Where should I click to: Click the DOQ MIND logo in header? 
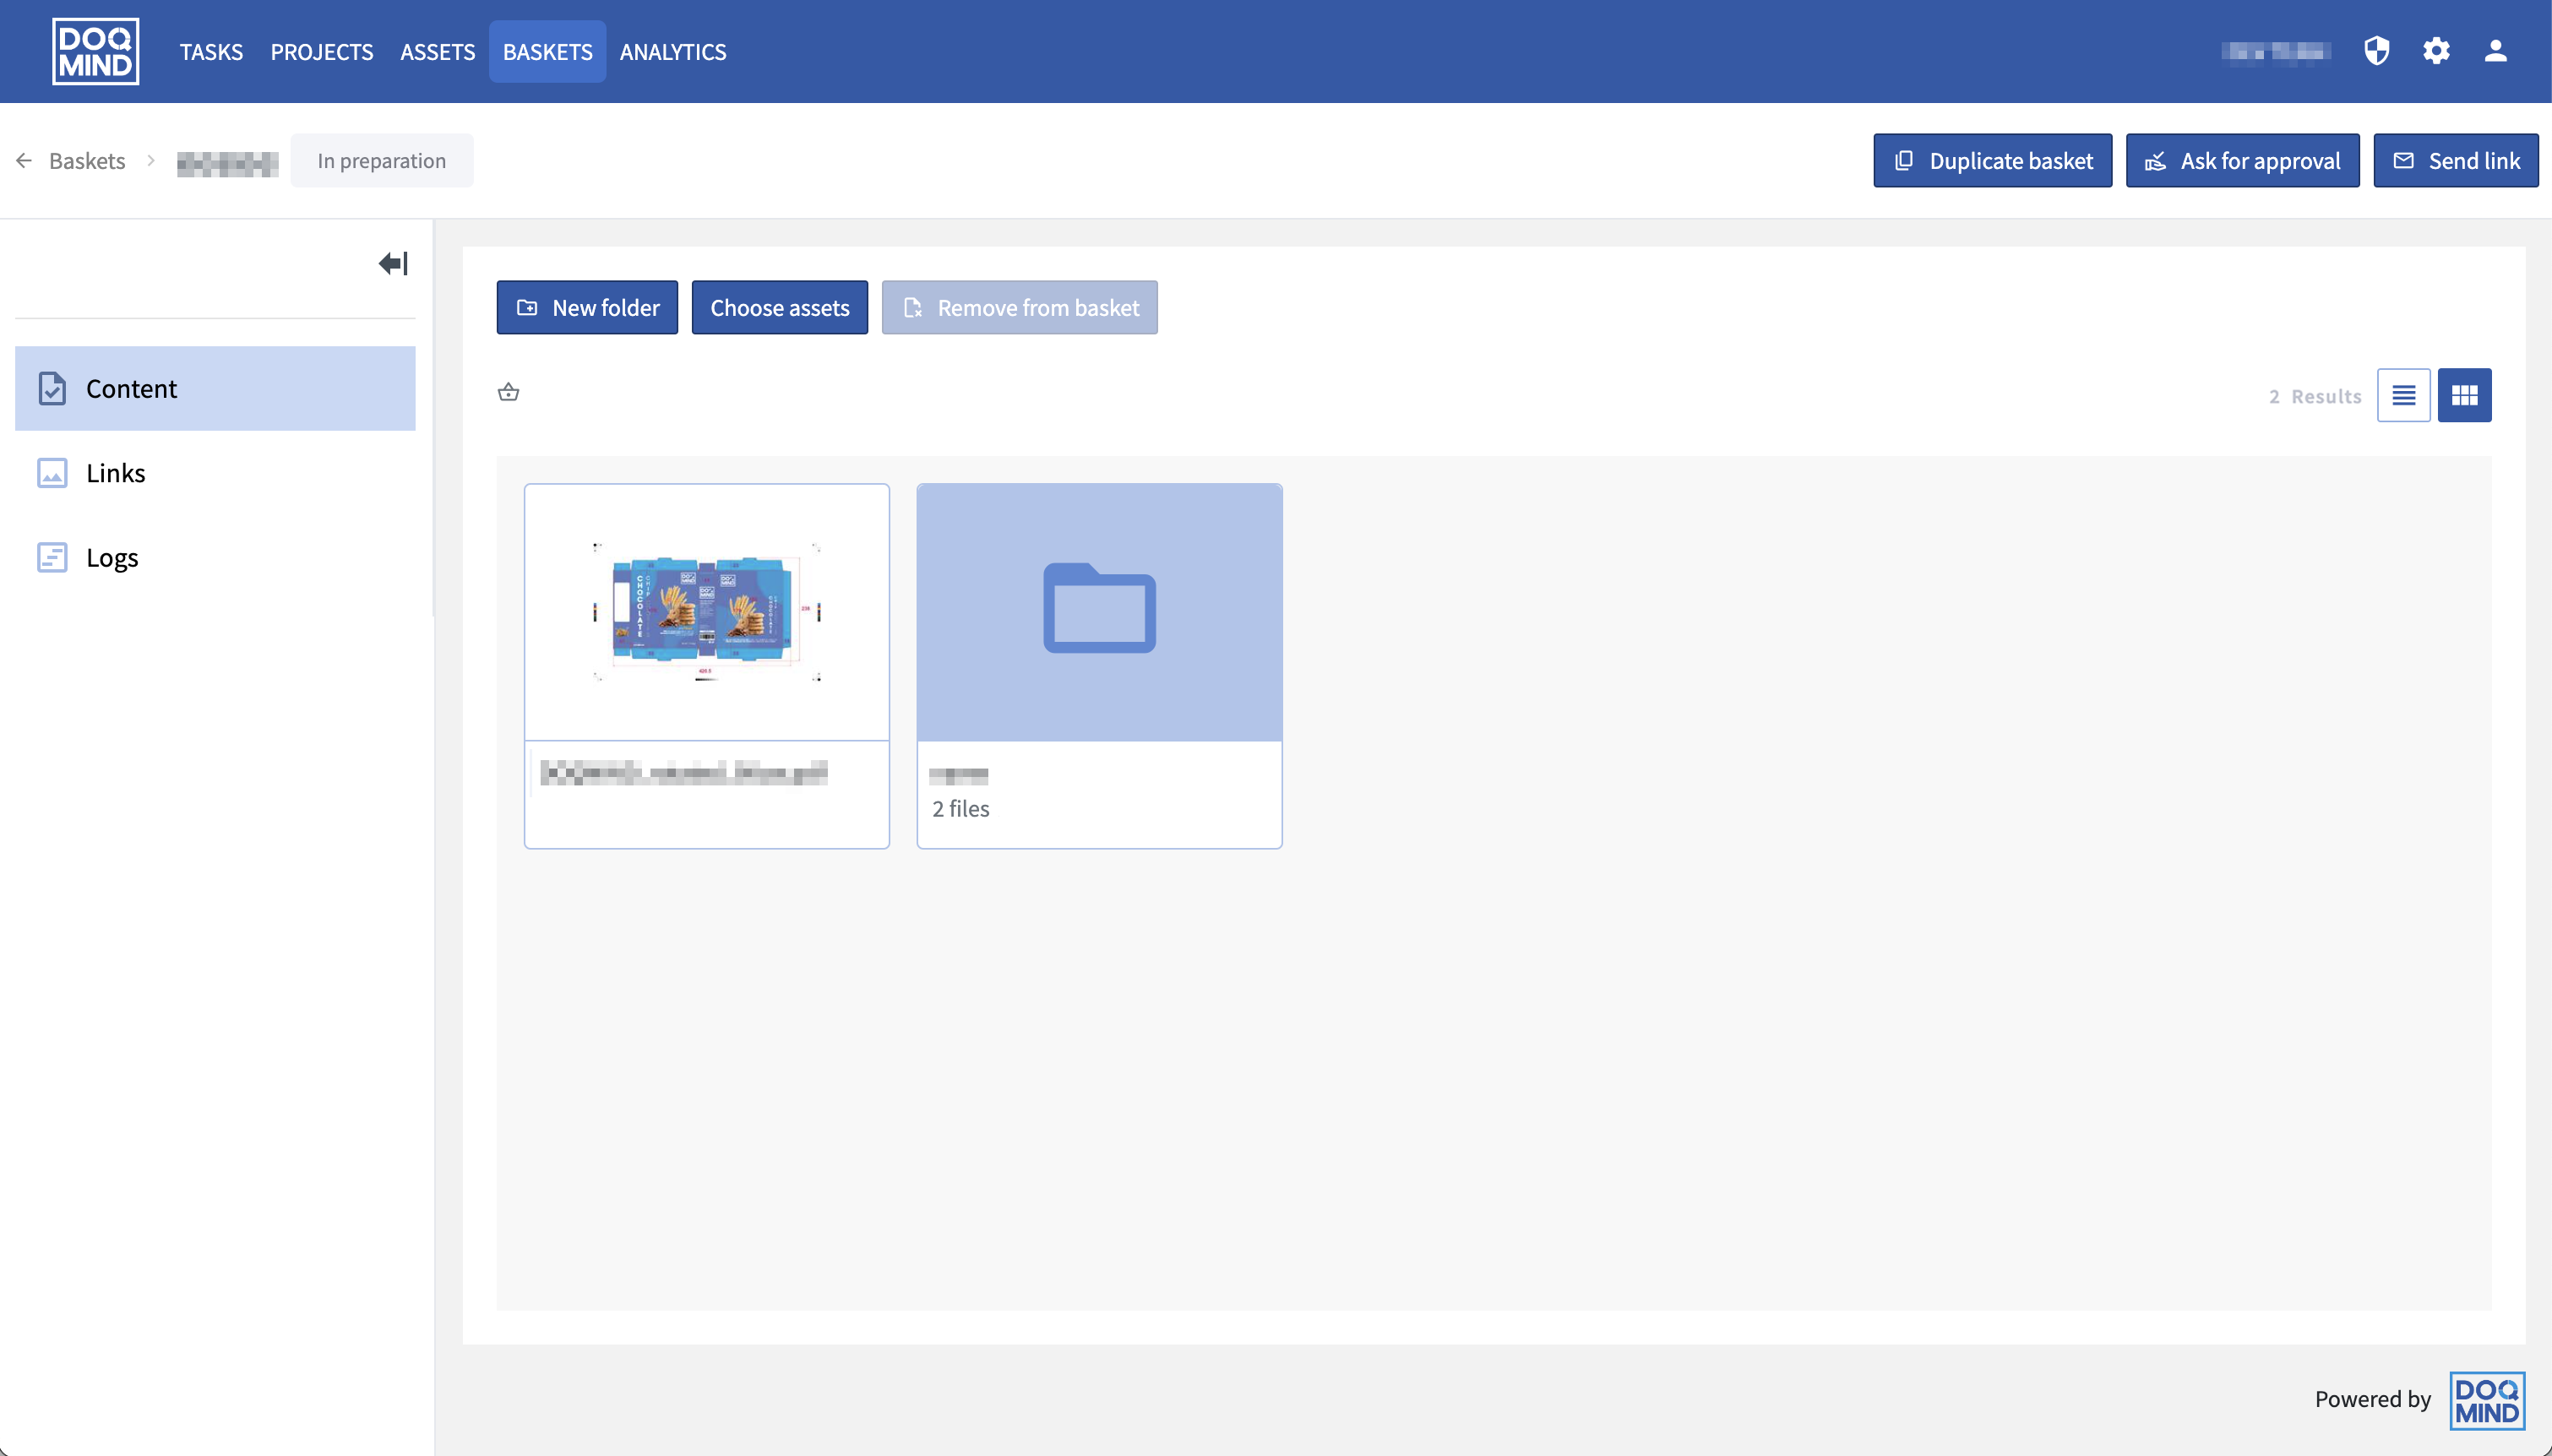tap(95, 51)
